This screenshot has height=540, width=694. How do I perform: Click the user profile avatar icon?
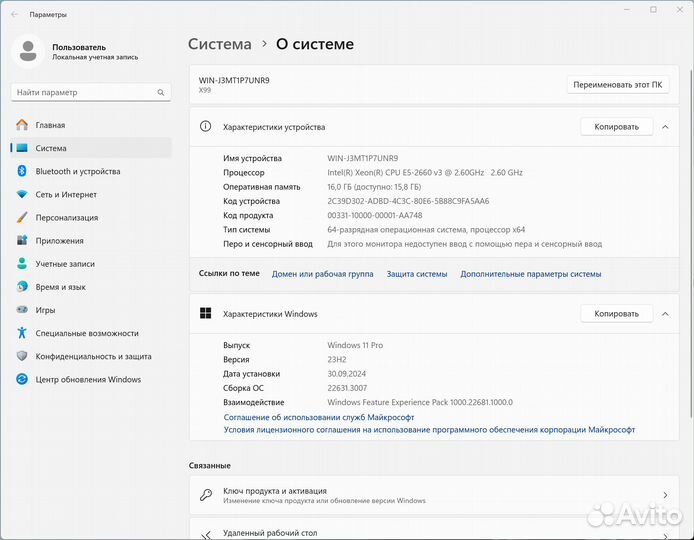[x=29, y=51]
